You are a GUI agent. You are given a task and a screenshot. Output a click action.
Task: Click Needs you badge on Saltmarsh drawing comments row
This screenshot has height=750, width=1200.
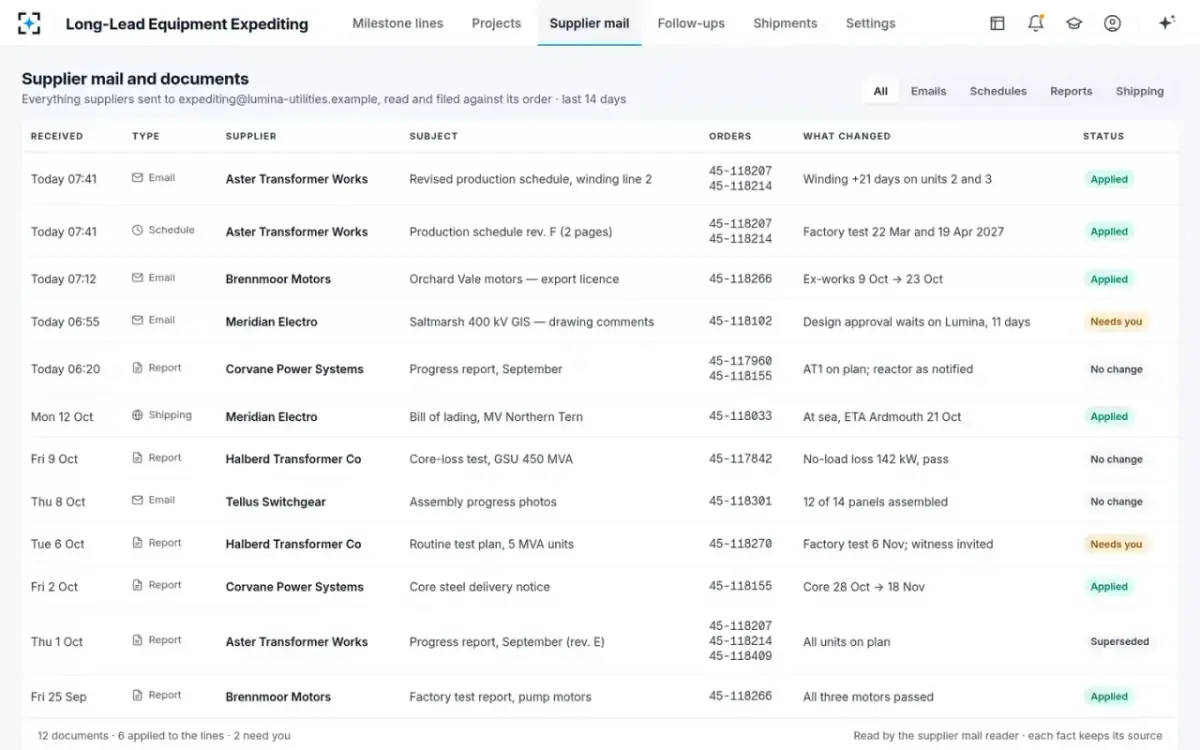tap(1116, 322)
